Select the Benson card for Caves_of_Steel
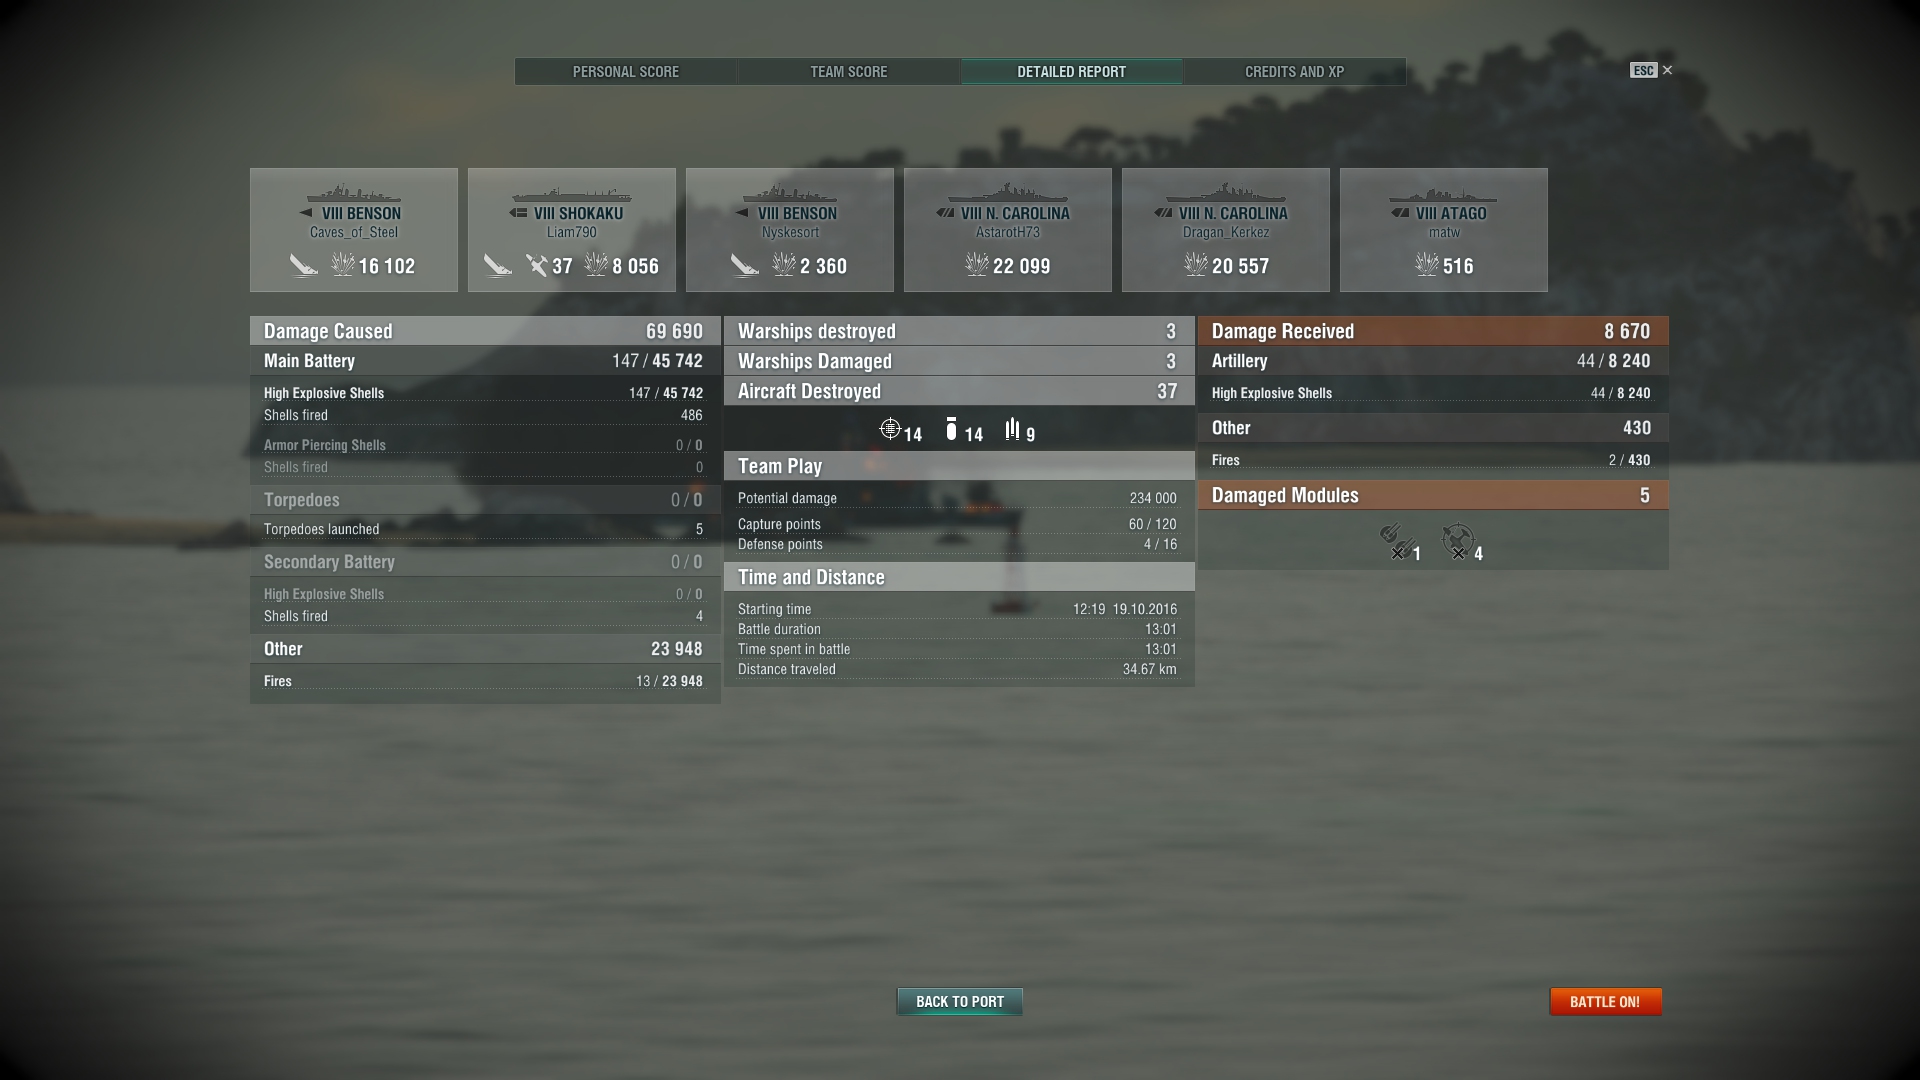The height and width of the screenshot is (1080, 1920). tap(354, 230)
